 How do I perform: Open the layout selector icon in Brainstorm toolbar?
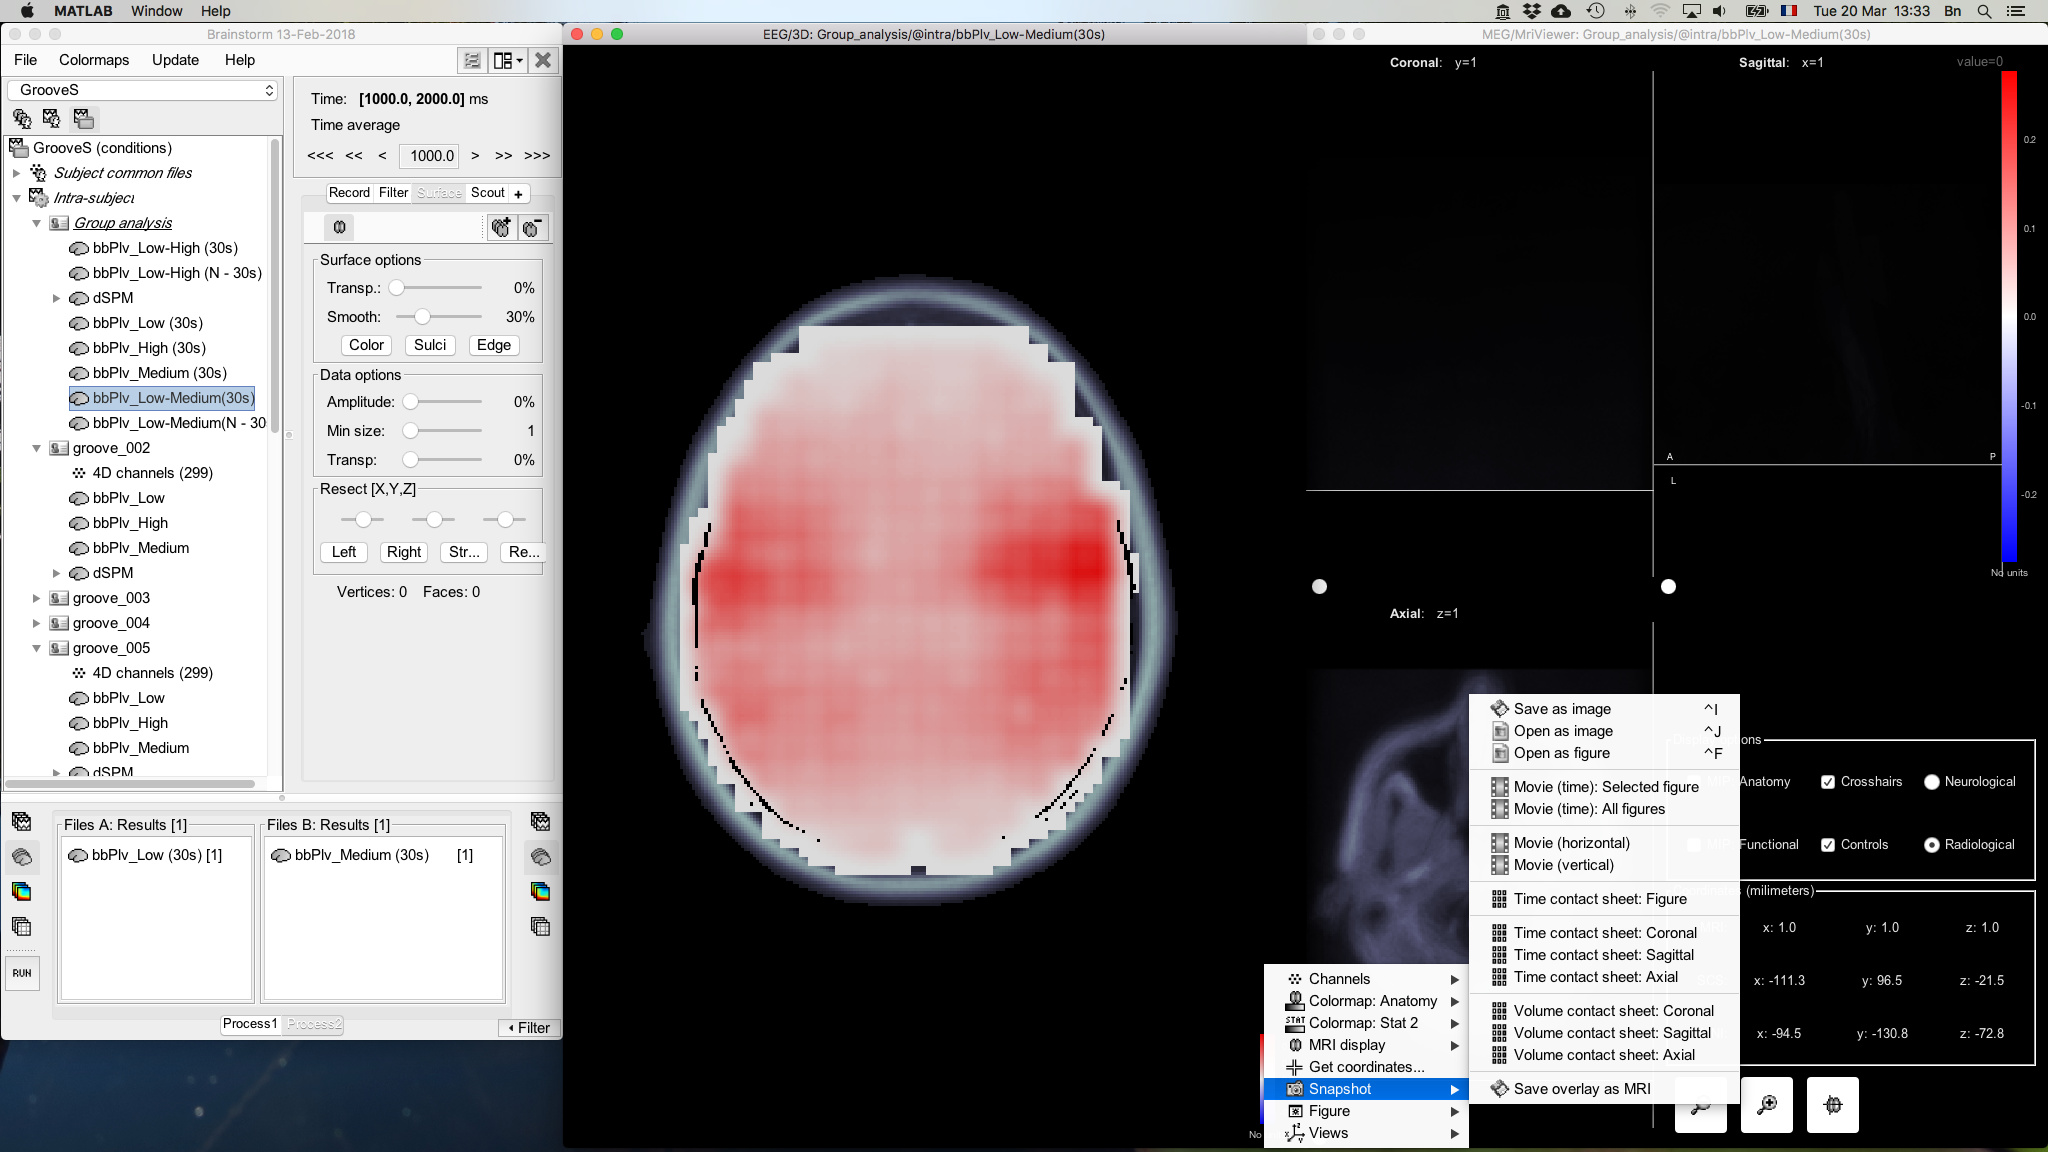pos(508,61)
